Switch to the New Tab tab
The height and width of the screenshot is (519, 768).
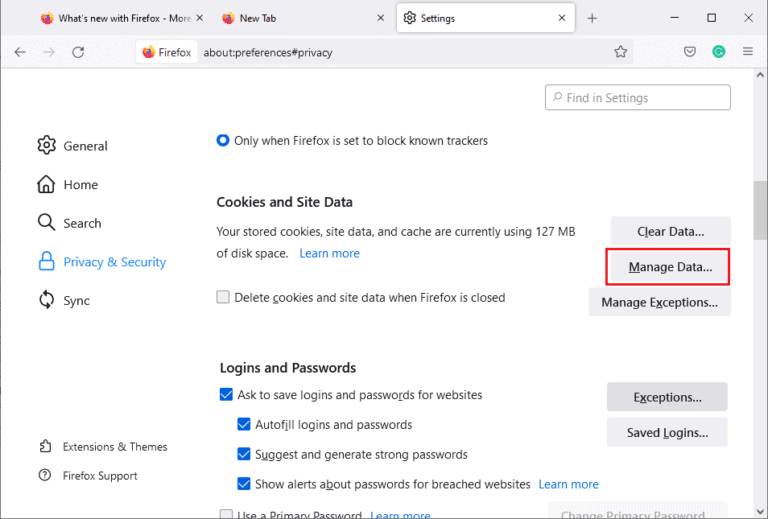click(x=300, y=18)
